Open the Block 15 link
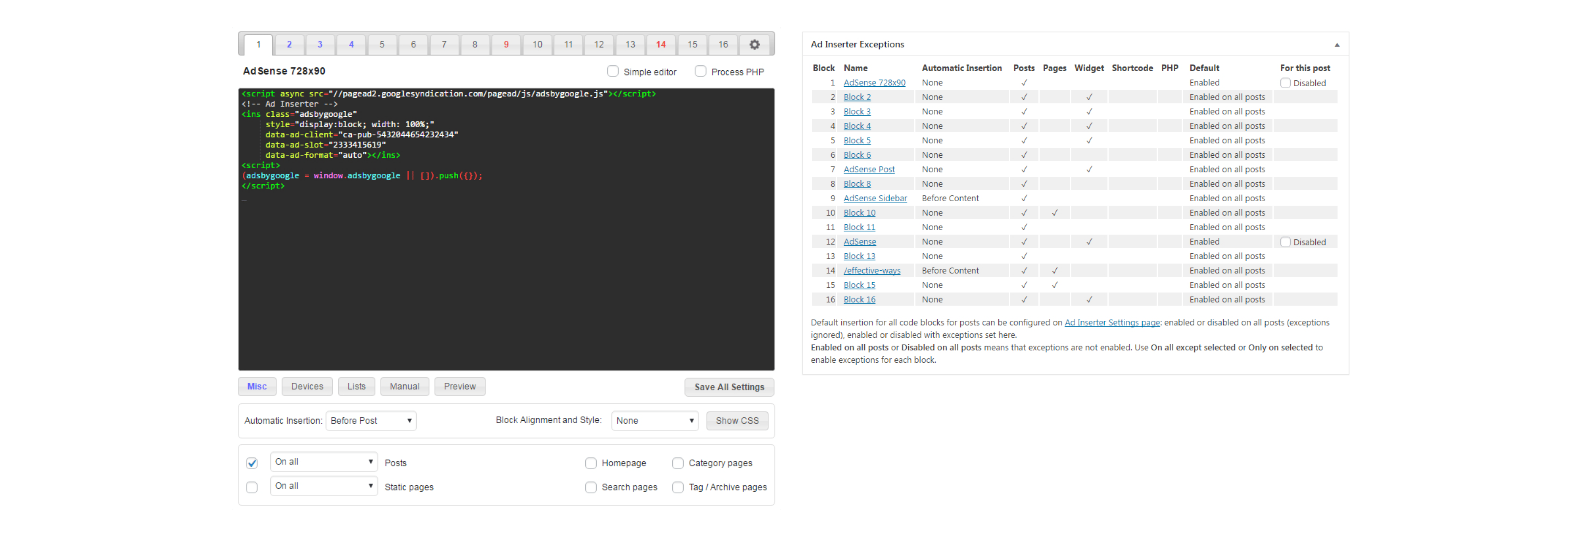Viewport: 1582px width, 538px height. coord(859,285)
